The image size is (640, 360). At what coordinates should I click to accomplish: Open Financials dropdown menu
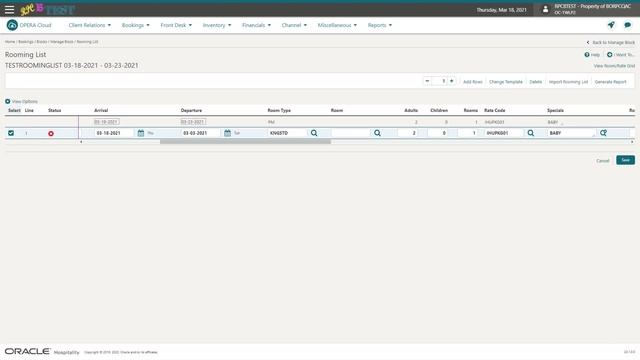[x=256, y=25]
